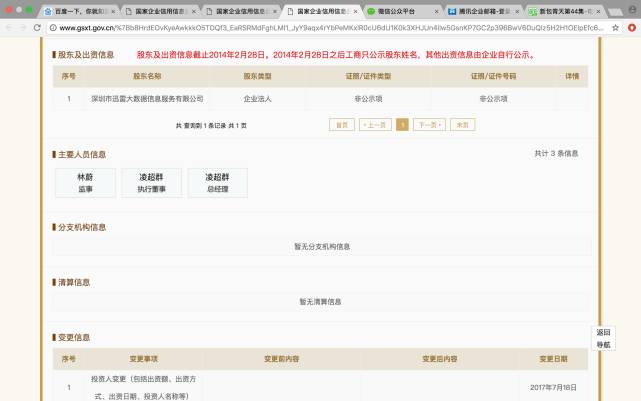This screenshot has width=641, height=401.
Task: Click the 新包青天 tab green favicon
Action: [533, 11]
